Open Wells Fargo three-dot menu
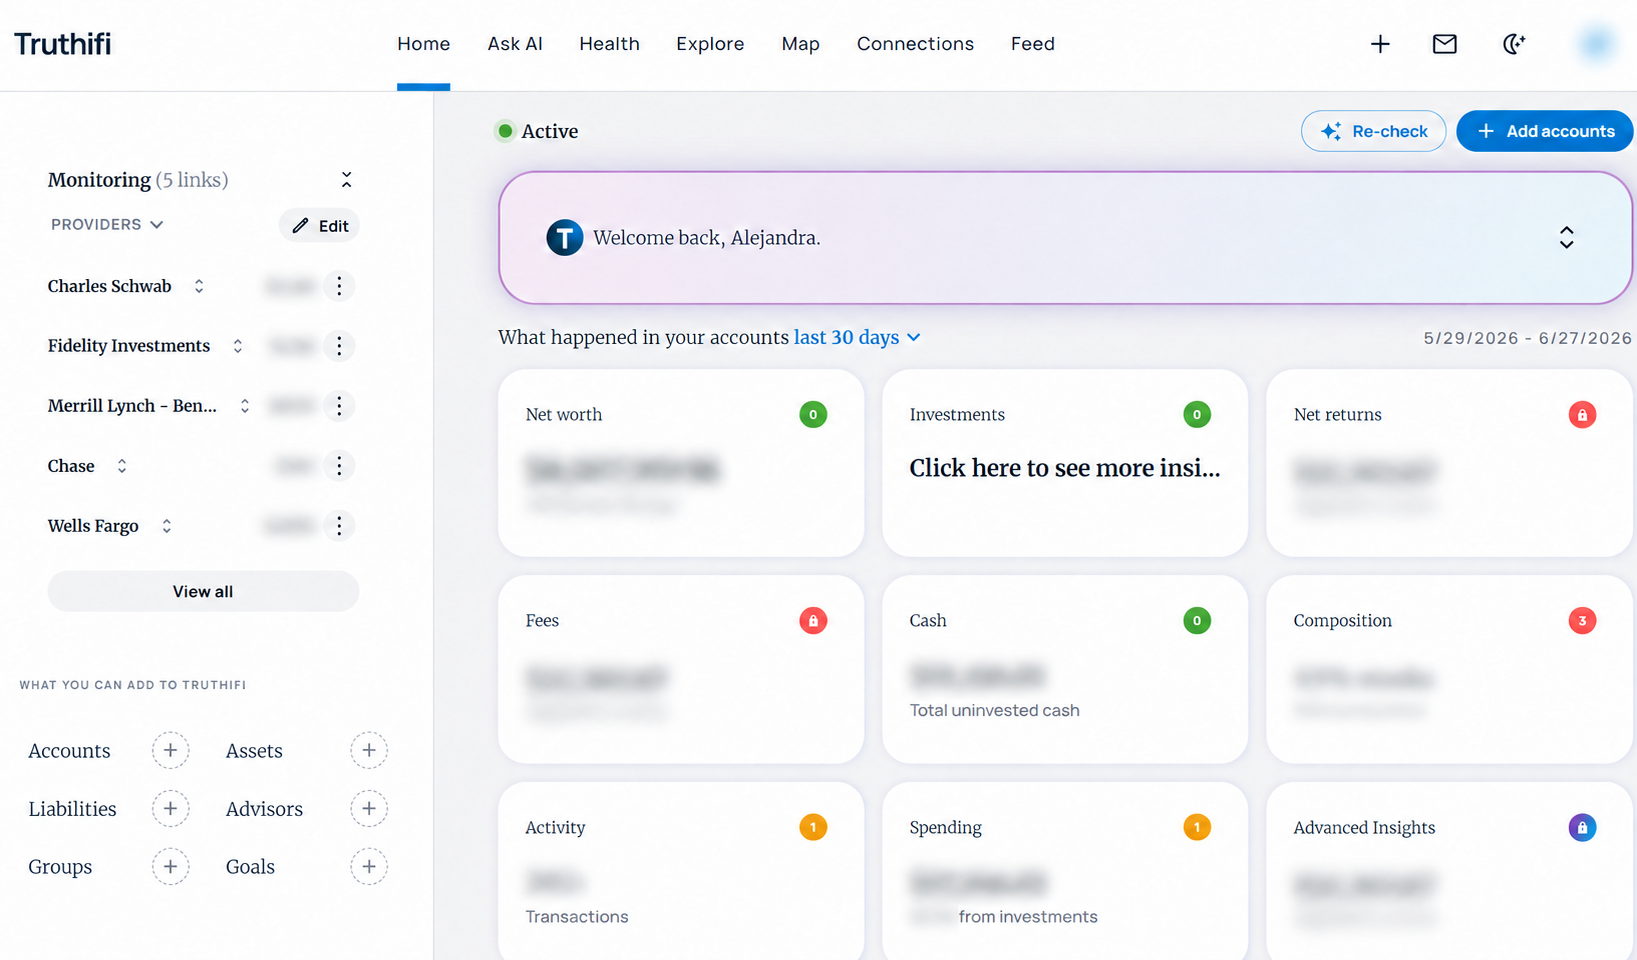Viewport: 1637px width, 960px height. coord(339,526)
